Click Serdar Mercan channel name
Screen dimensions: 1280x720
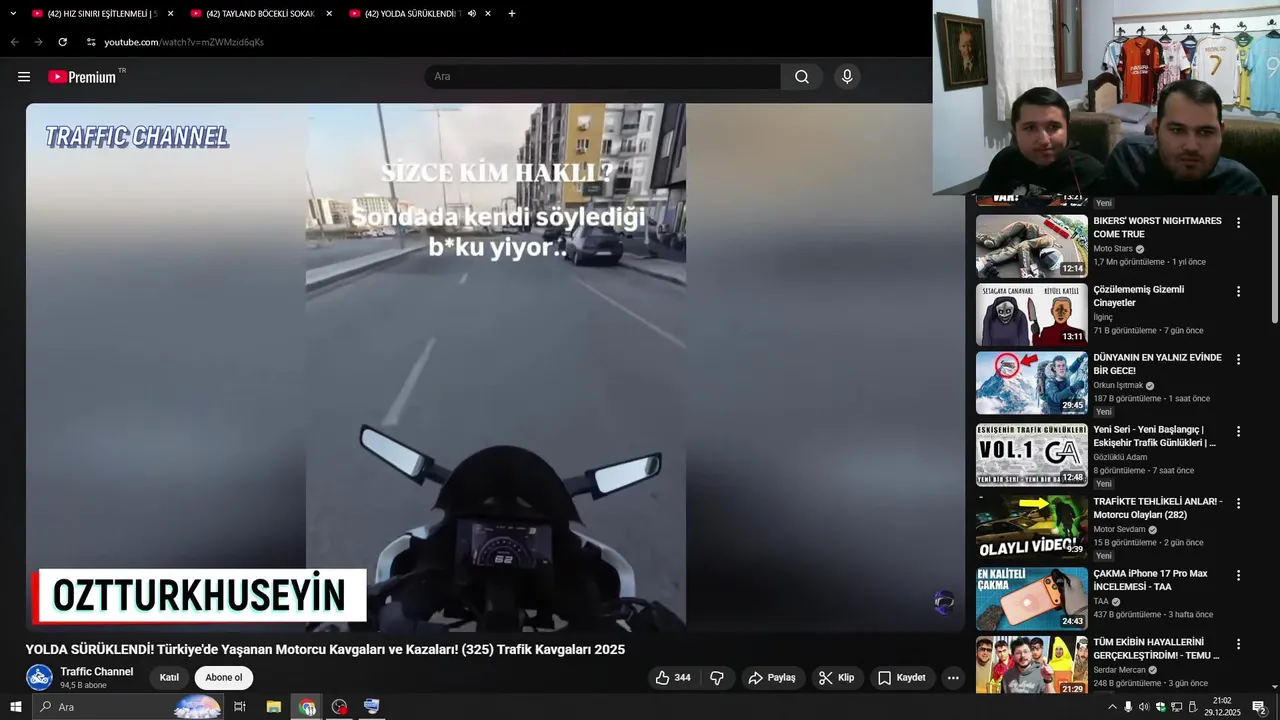(1120, 670)
